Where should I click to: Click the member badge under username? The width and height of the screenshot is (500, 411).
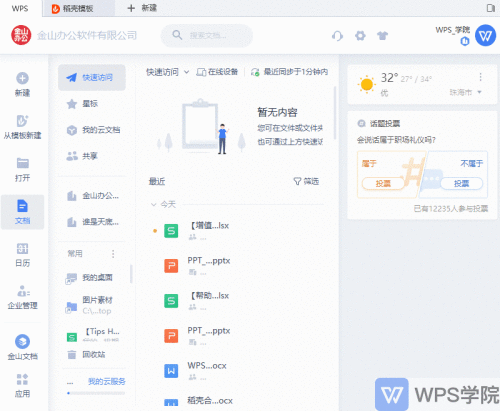click(465, 41)
